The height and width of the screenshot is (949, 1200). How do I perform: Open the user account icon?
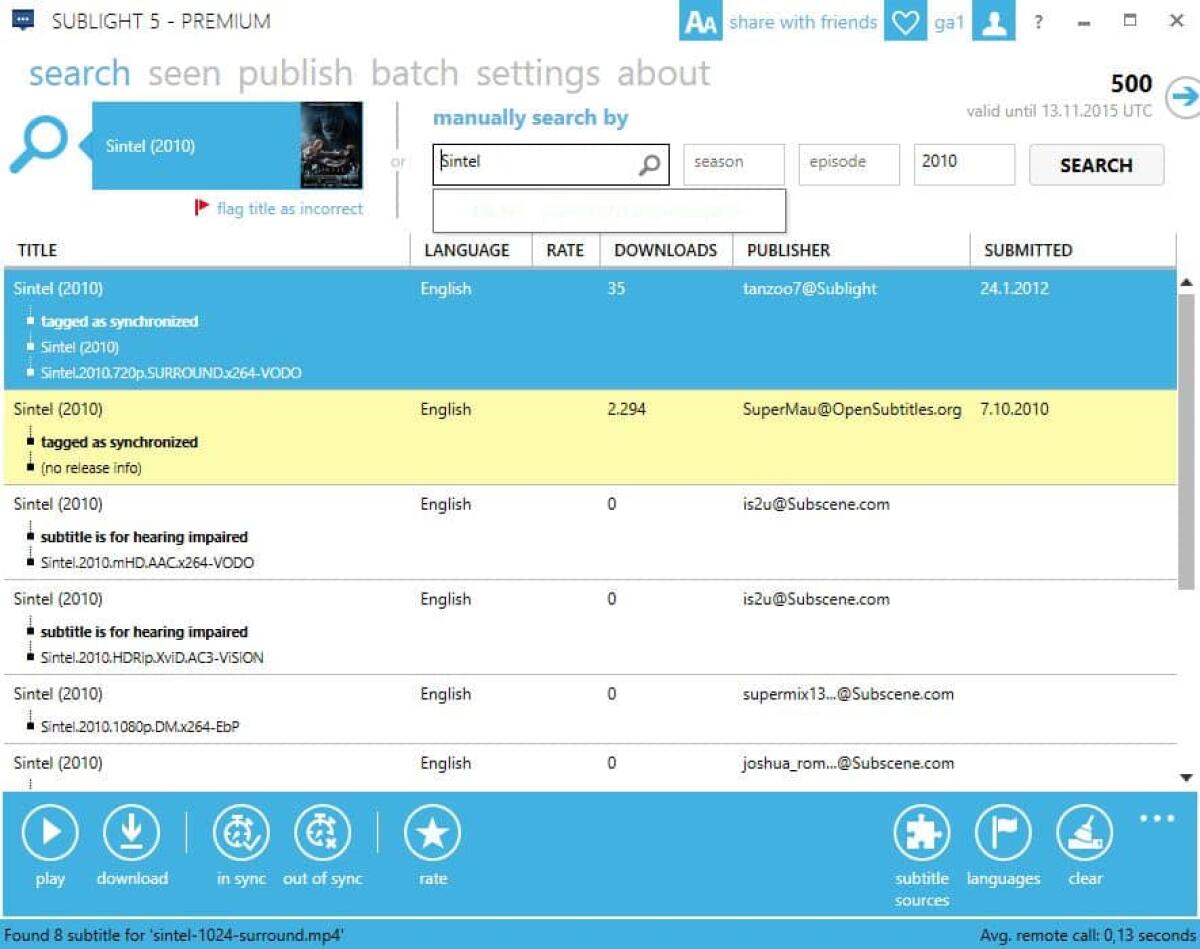pyautogui.click(x=994, y=21)
